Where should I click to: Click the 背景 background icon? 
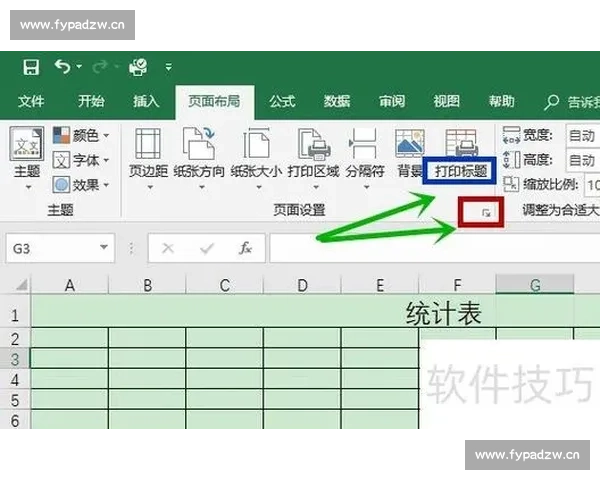[x=410, y=144]
